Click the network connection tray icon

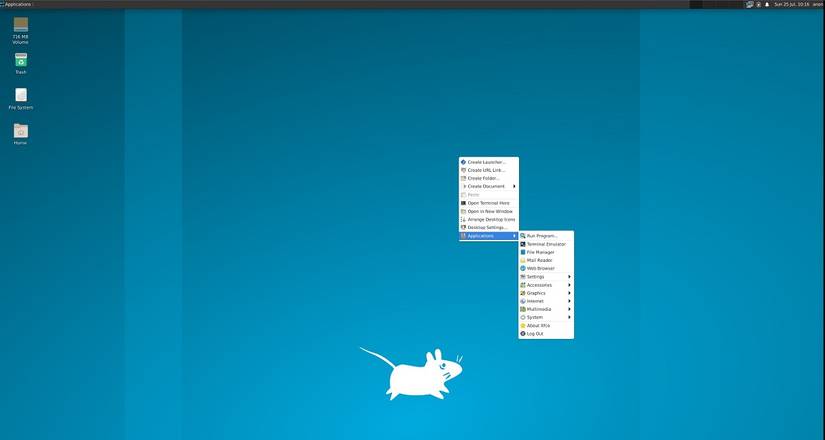[x=749, y=4]
